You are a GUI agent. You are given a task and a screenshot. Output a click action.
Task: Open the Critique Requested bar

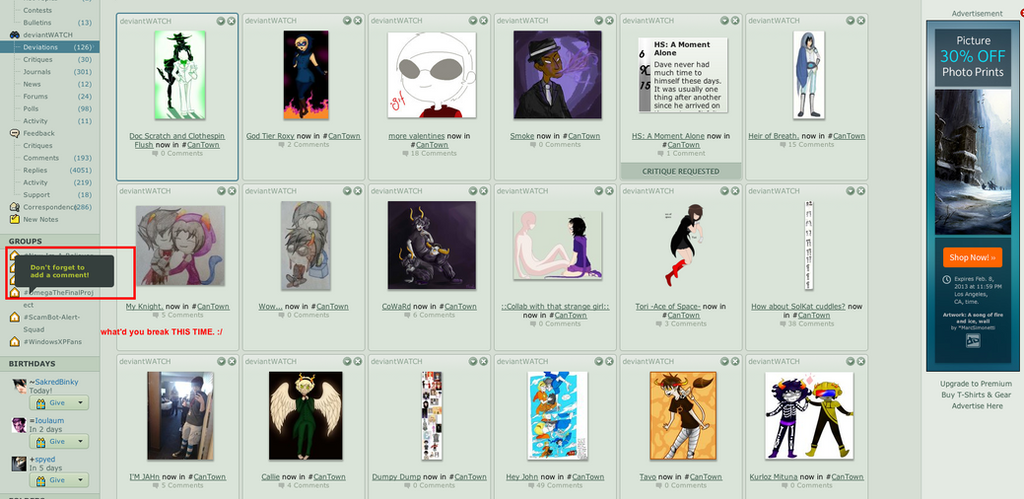pos(680,171)
